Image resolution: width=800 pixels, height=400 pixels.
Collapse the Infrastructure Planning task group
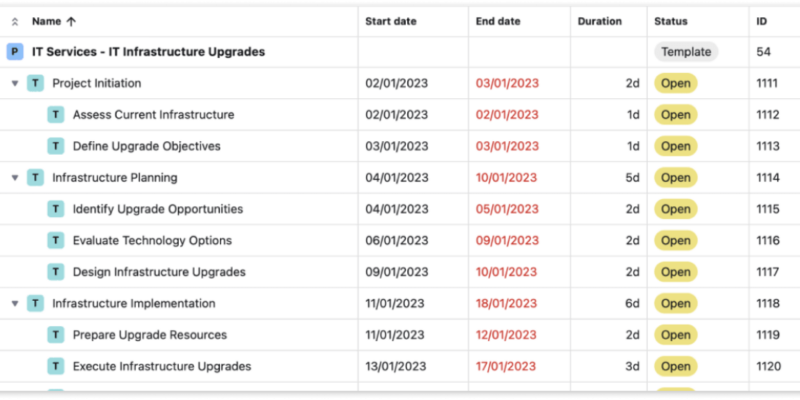pyautogui.click(x=15, y=178)
